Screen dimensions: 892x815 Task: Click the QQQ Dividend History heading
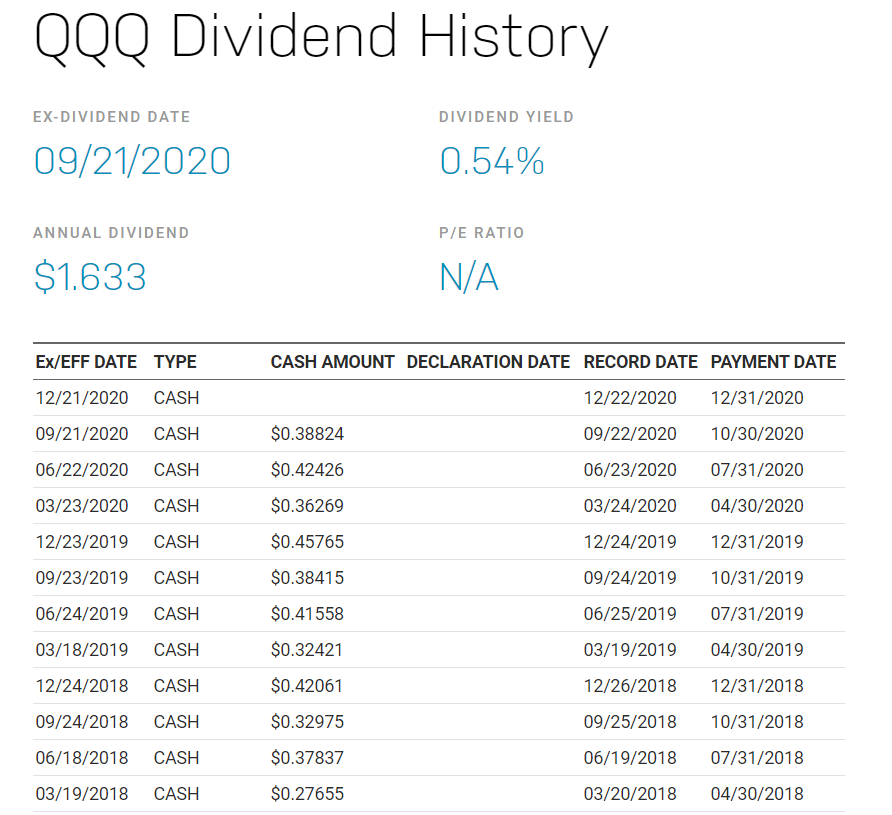[321, 38]
